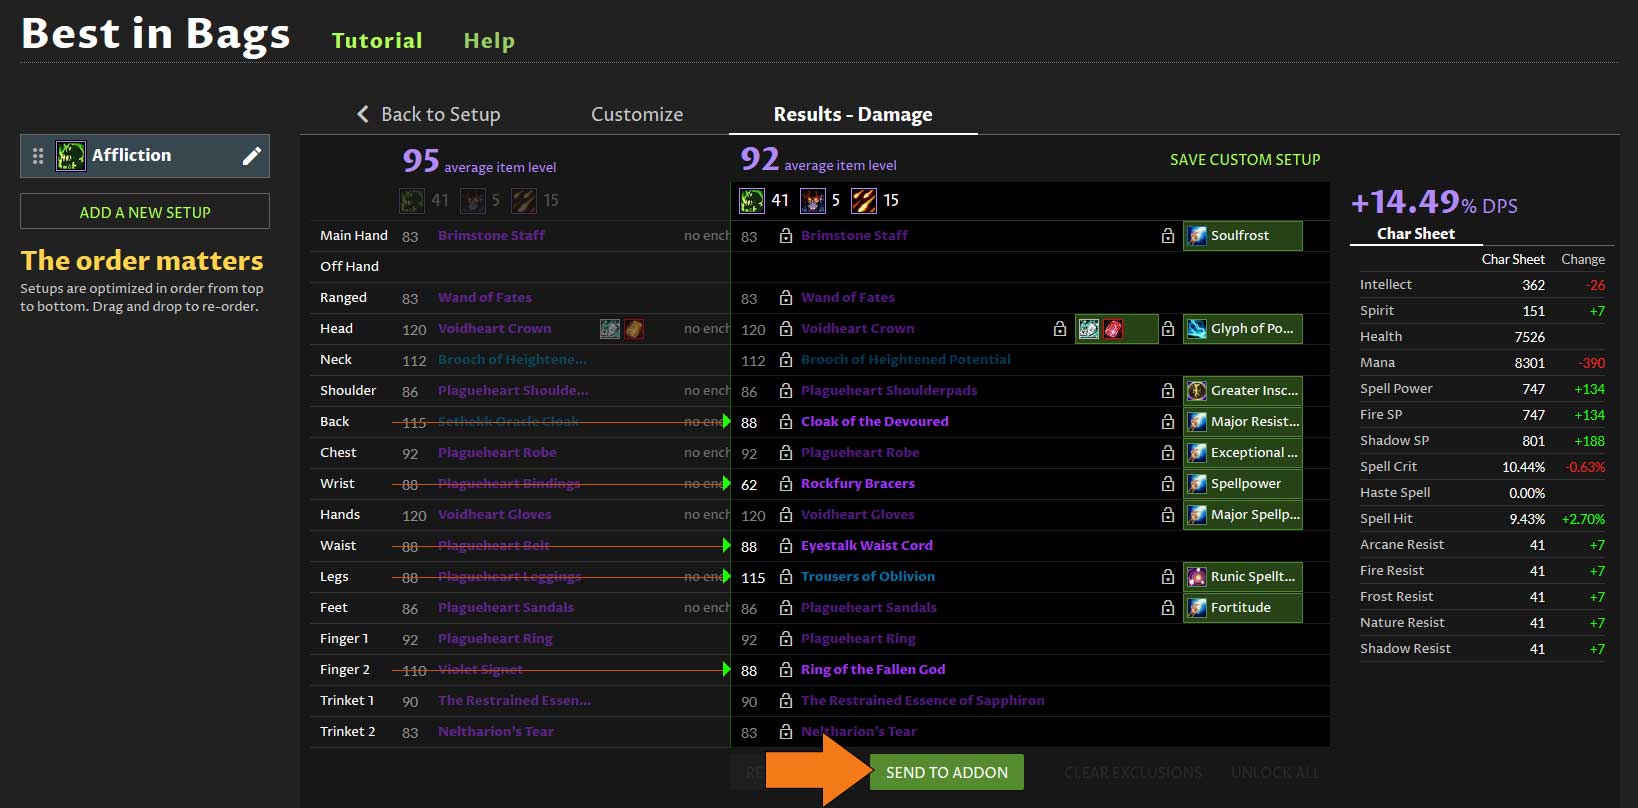Viewport: 1638px width, 808px height.
Task: Toggle the item lock left of Cloak of the Devoured
Action: [786, 422]
